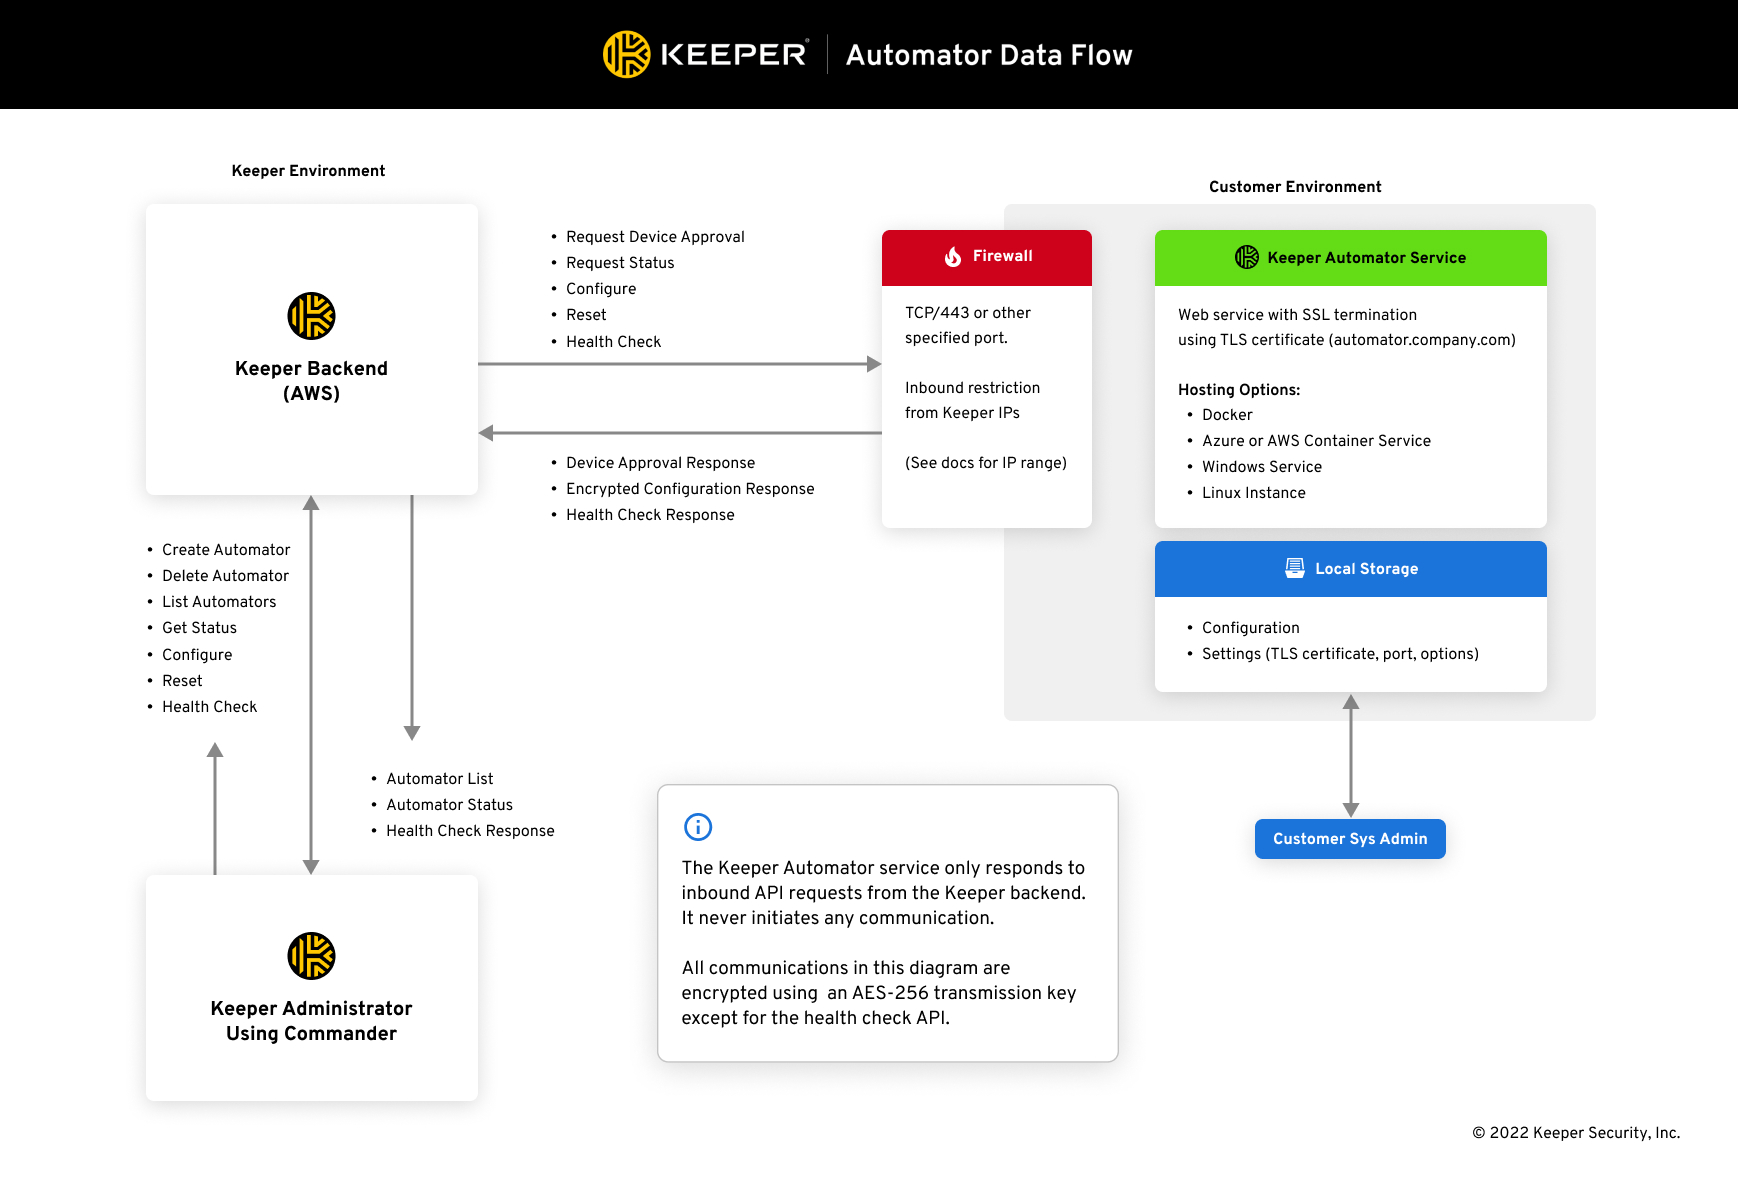
Task: Click the Customer Sys Admin button
Action: click(x=1349, y=839)
